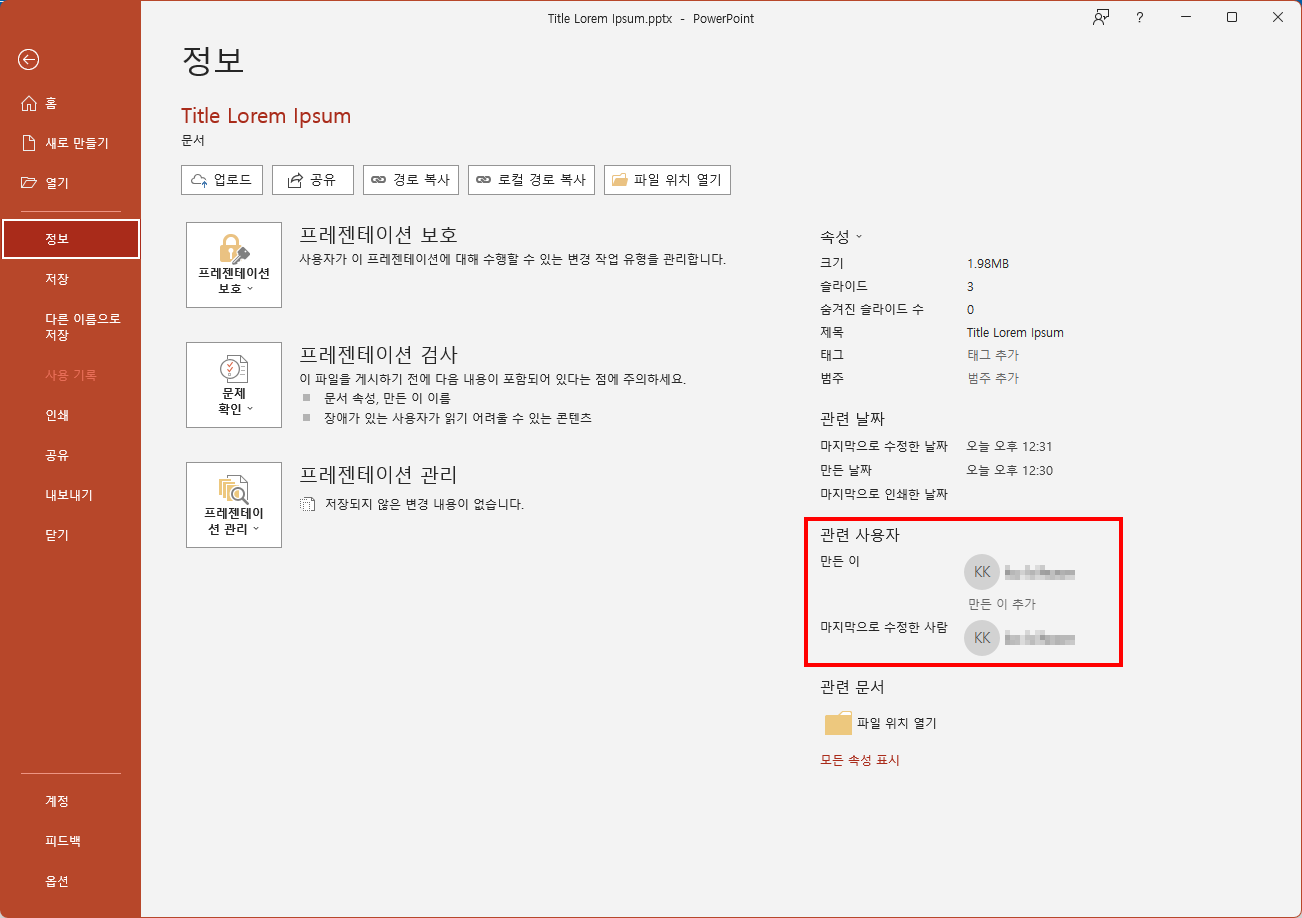Click the 오늘 오후 12:30 created date

point(1010,470)
